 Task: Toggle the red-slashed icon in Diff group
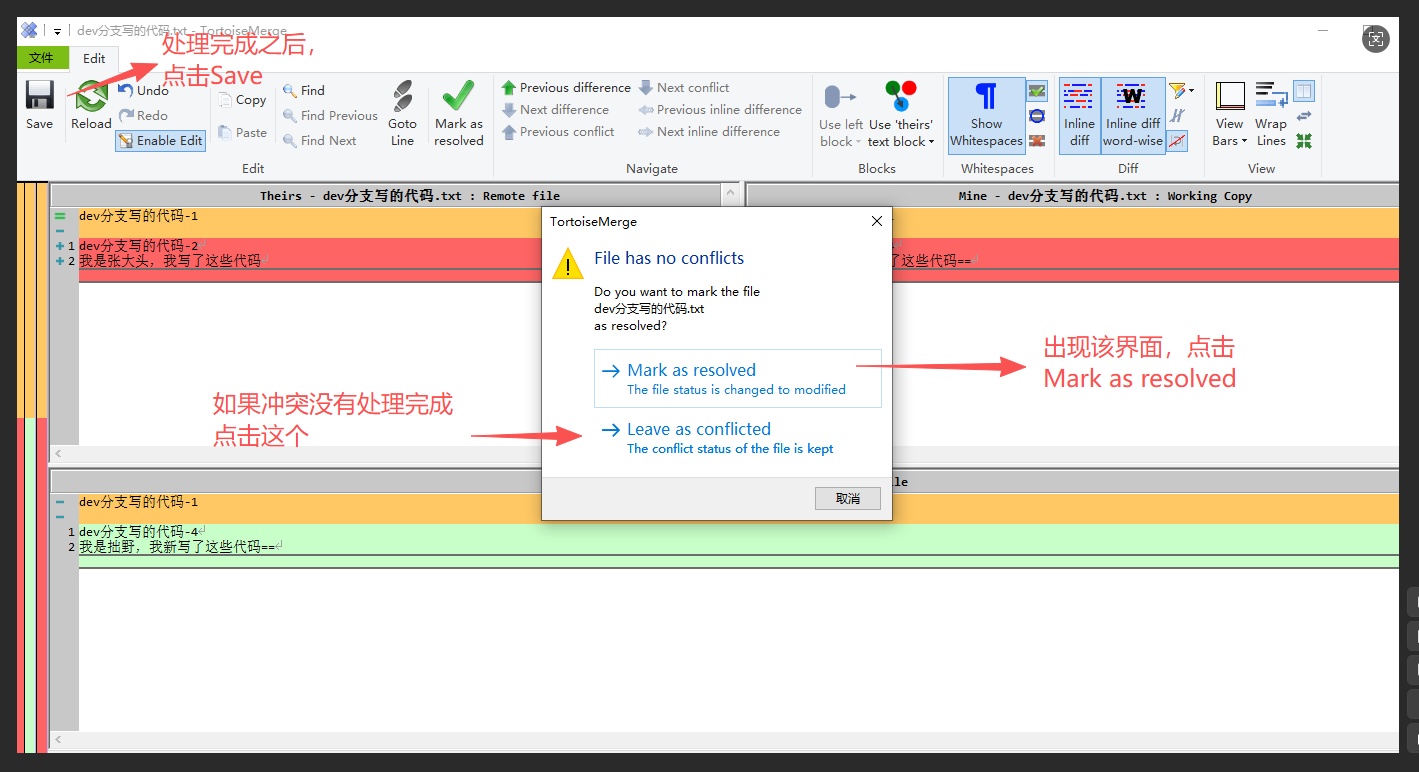tap(1178, 141)
